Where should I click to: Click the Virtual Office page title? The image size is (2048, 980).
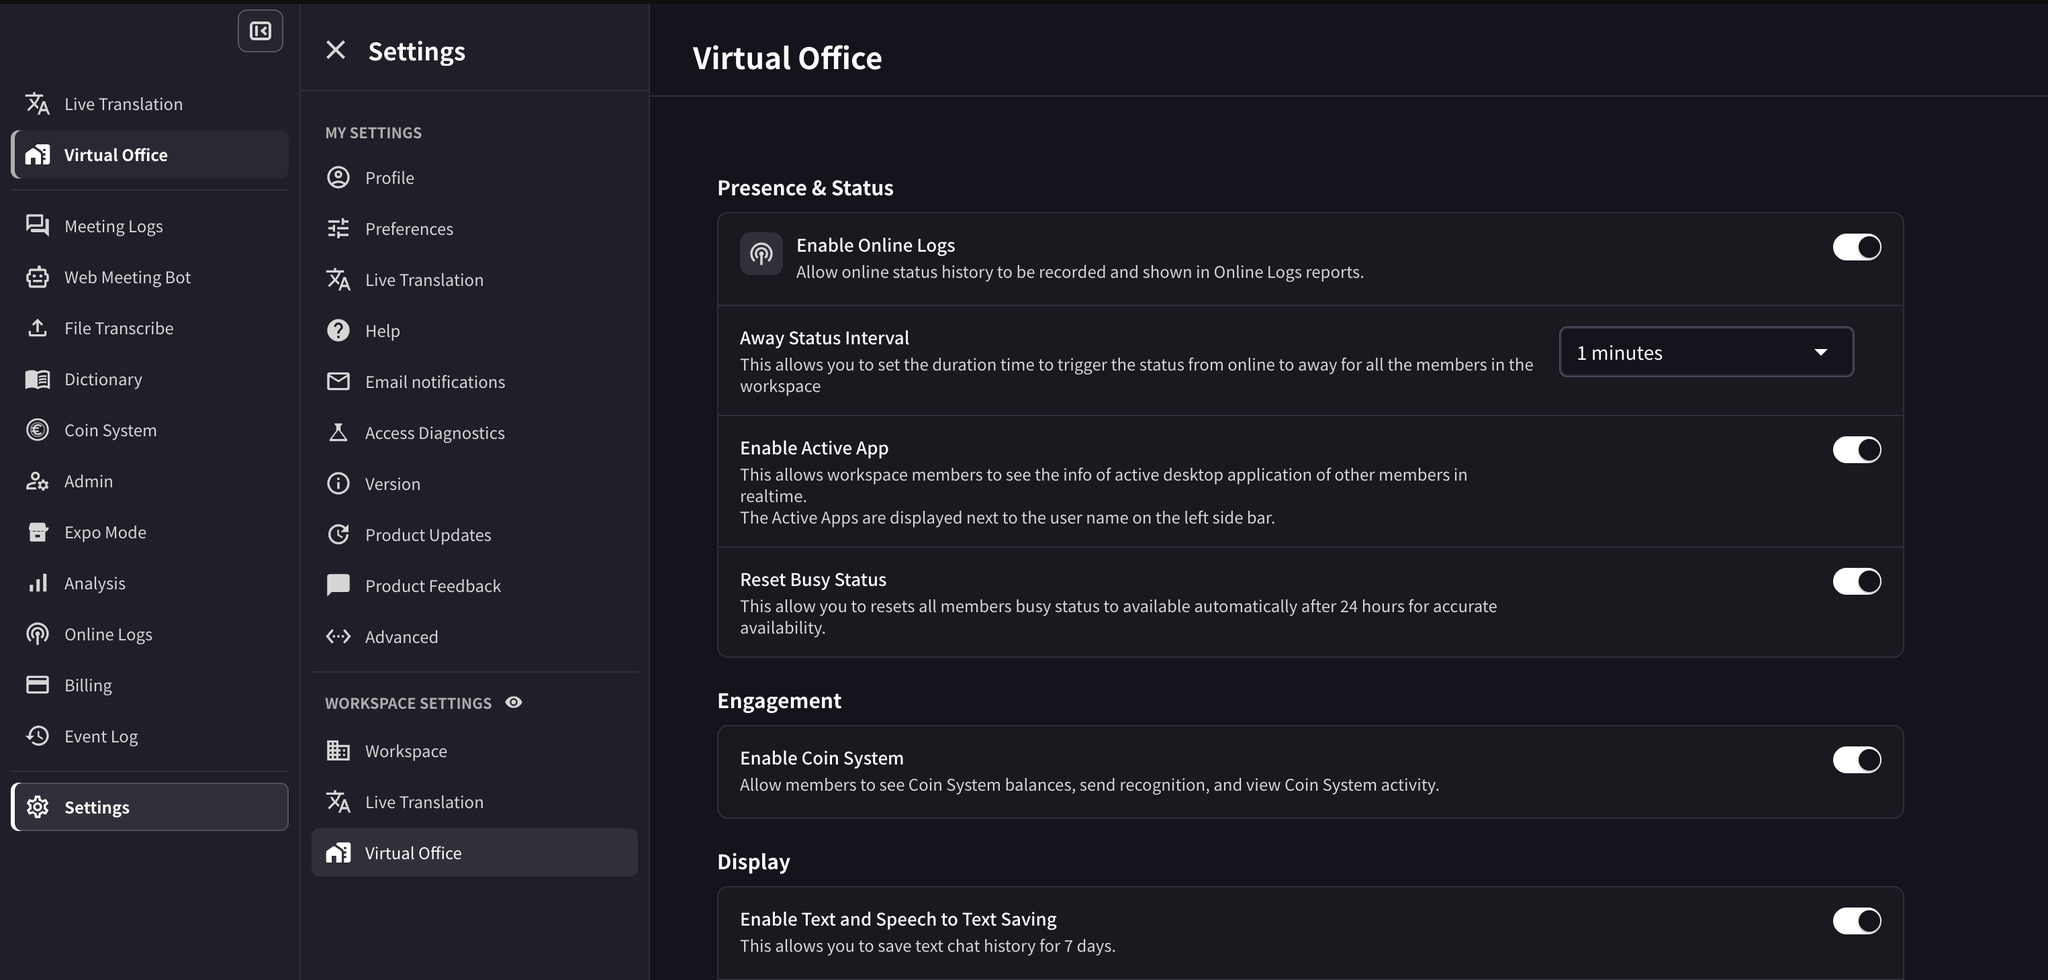coord(787,58)
